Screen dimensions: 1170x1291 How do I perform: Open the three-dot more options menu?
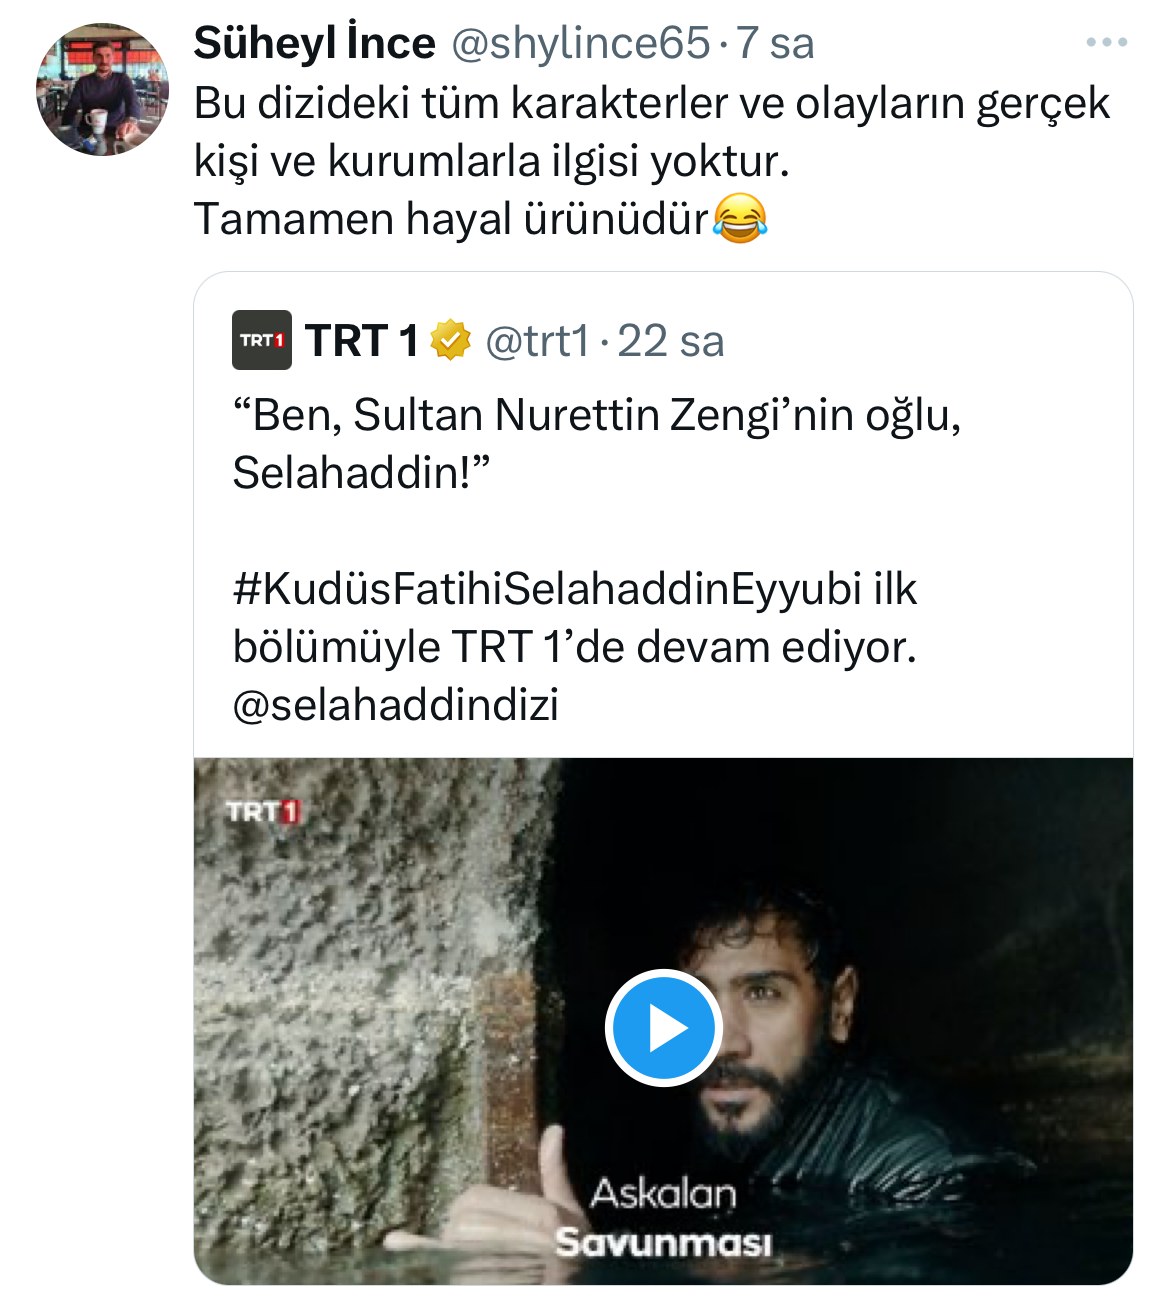click(x=1106, y=43)
